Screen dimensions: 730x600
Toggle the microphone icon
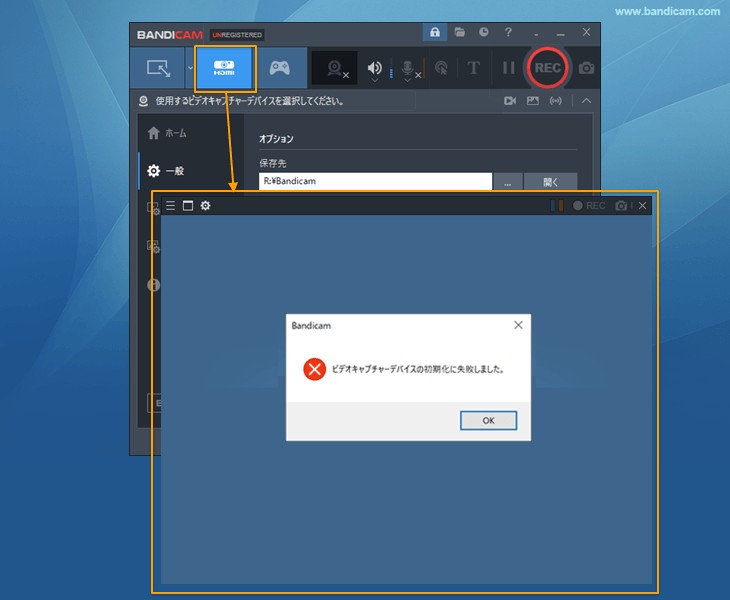click(x=408, y=67)
